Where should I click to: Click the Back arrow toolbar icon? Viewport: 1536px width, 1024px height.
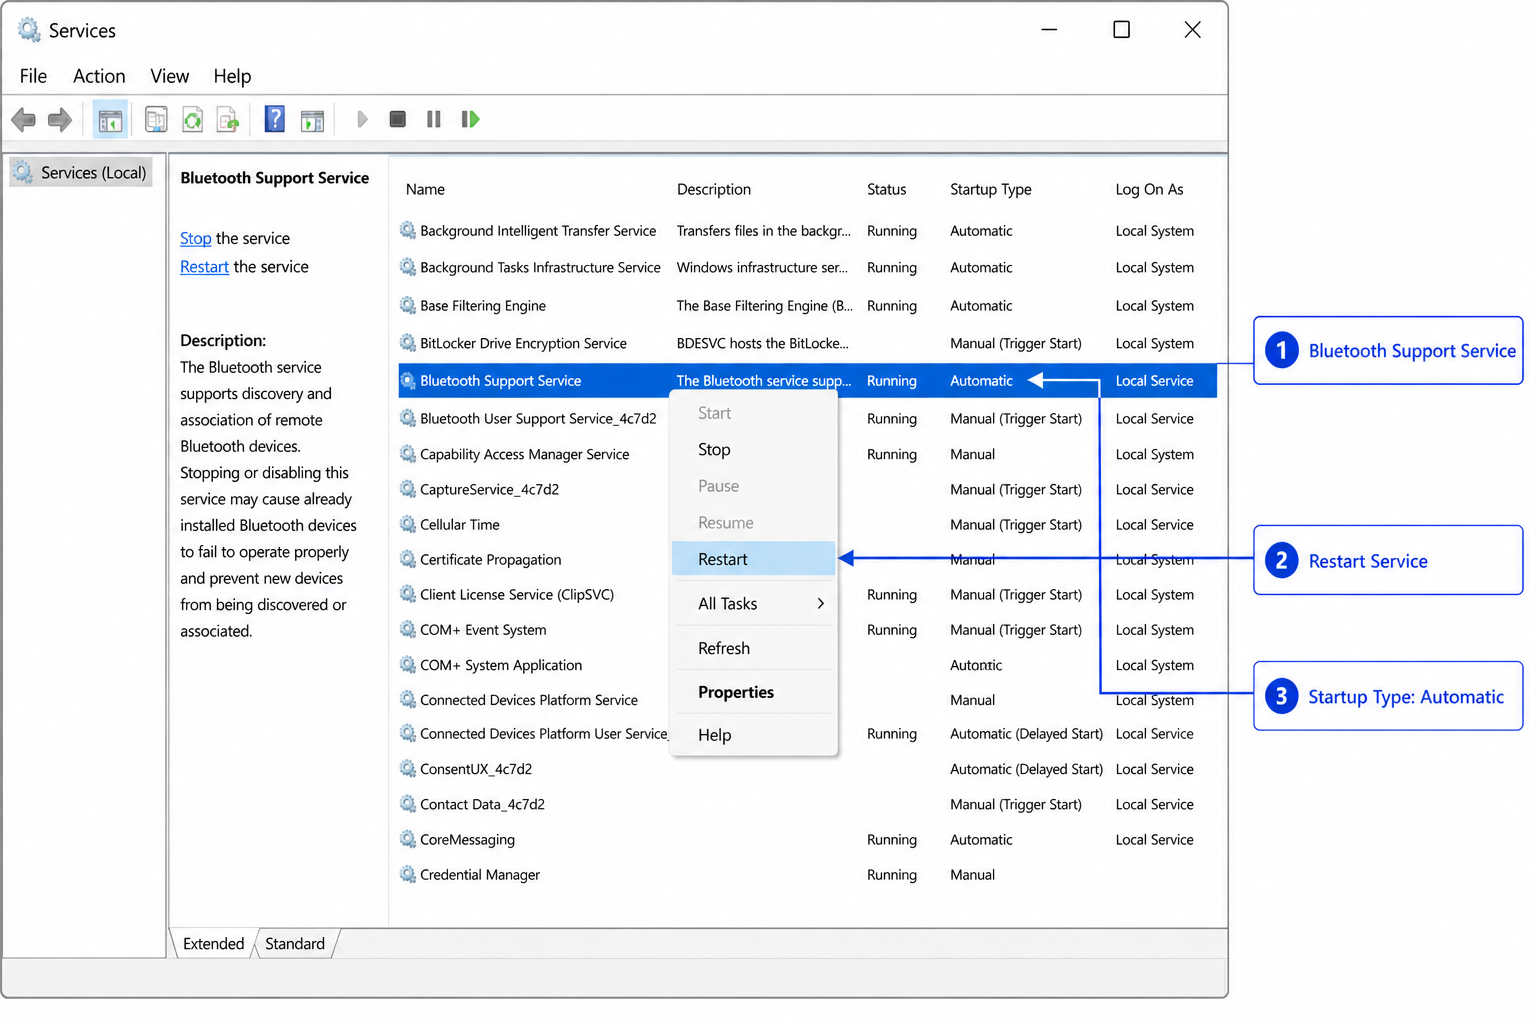click(24, 120)
